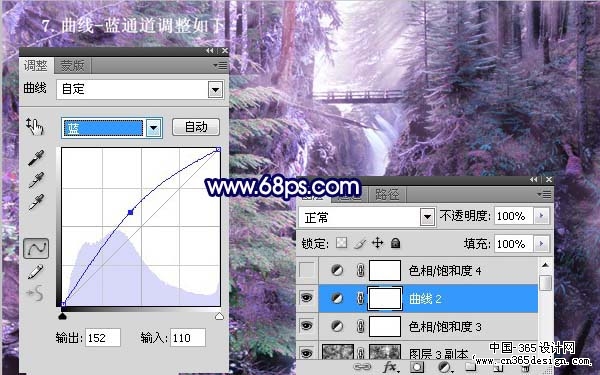Screen dimensions: 600x375
Task: Select the pencil draw-curve tool
Action: 35,272
